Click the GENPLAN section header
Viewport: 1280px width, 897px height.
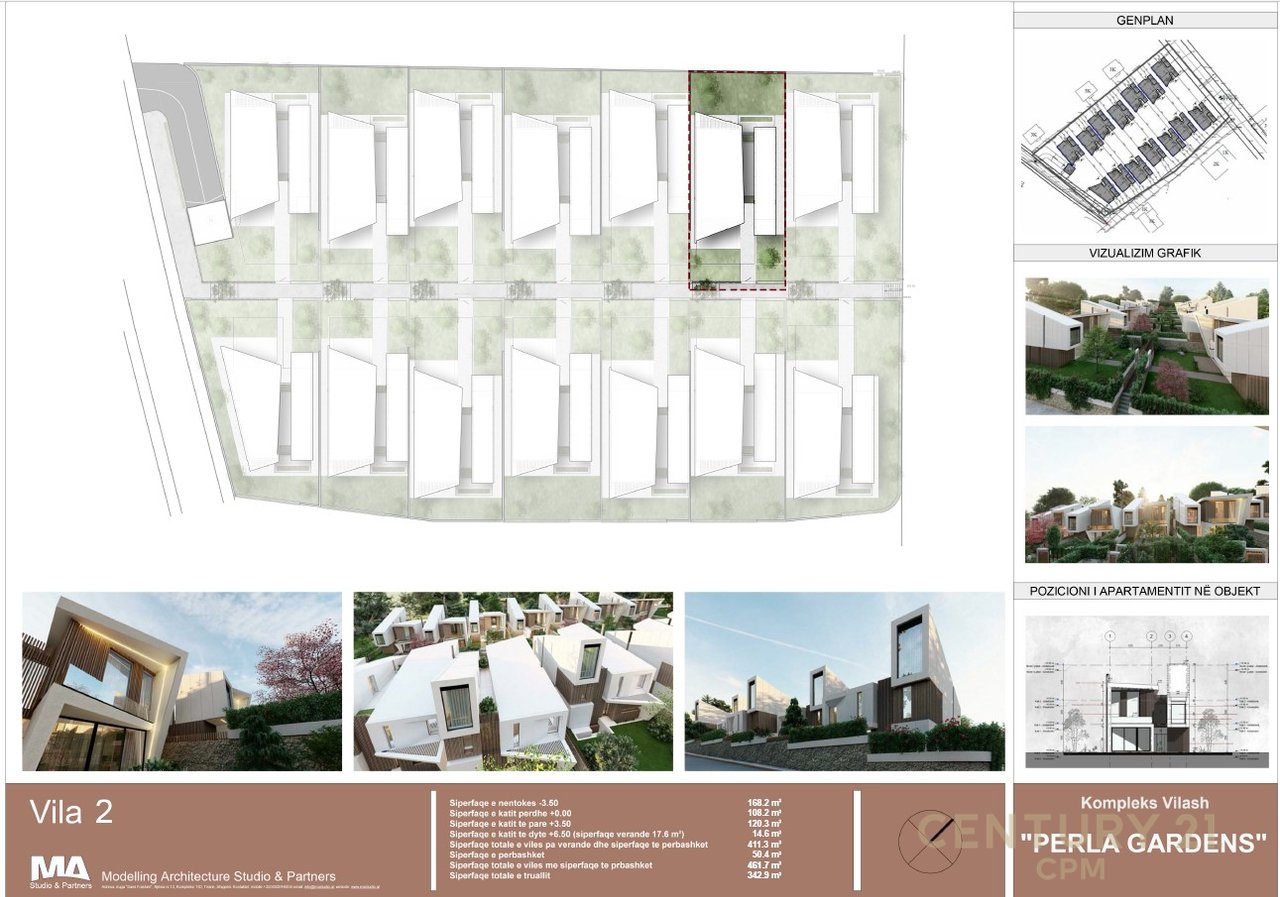click(x=1145, y=19)
